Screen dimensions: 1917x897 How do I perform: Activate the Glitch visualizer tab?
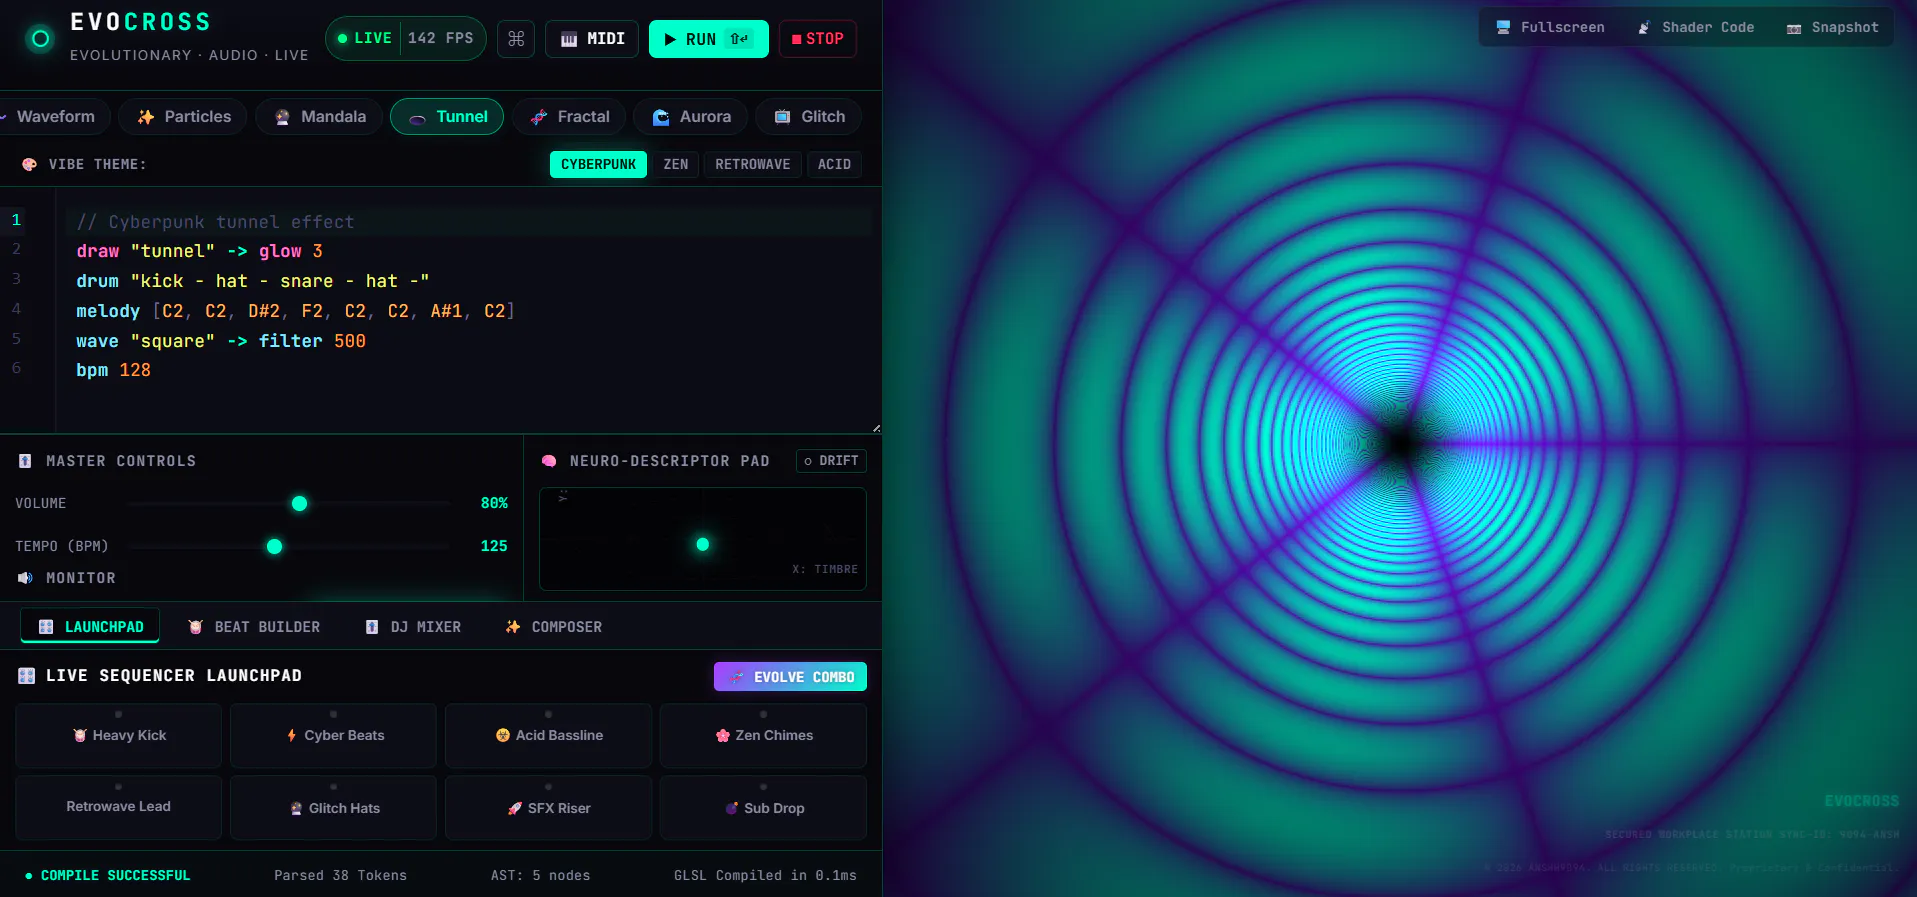coord(809,117)
